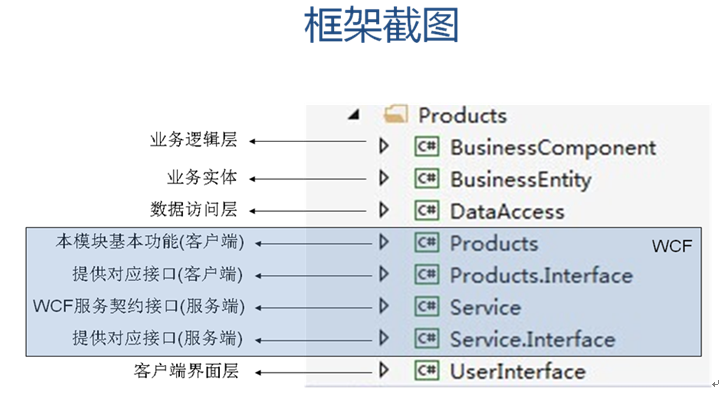Click the C# icon beside Products.Interface
The image size is (723, 396).
(x=427, y=275)
